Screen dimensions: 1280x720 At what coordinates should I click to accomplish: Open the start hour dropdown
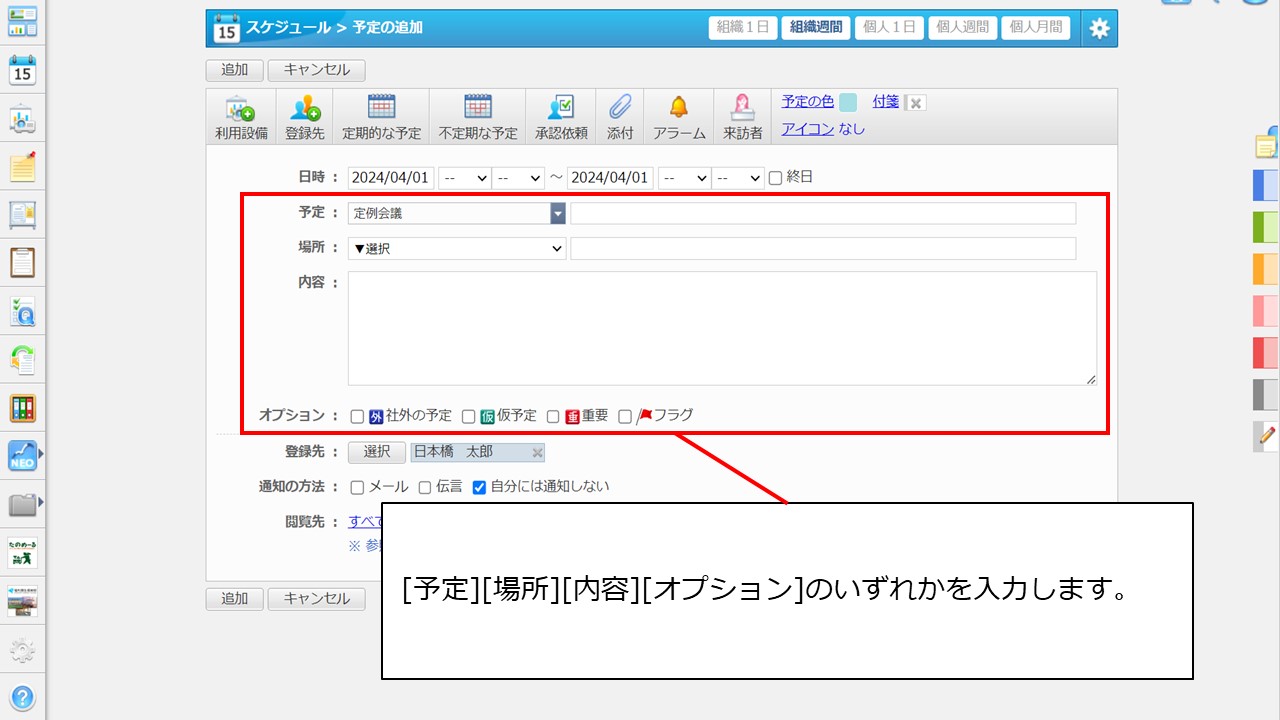[x=465, y=178]
